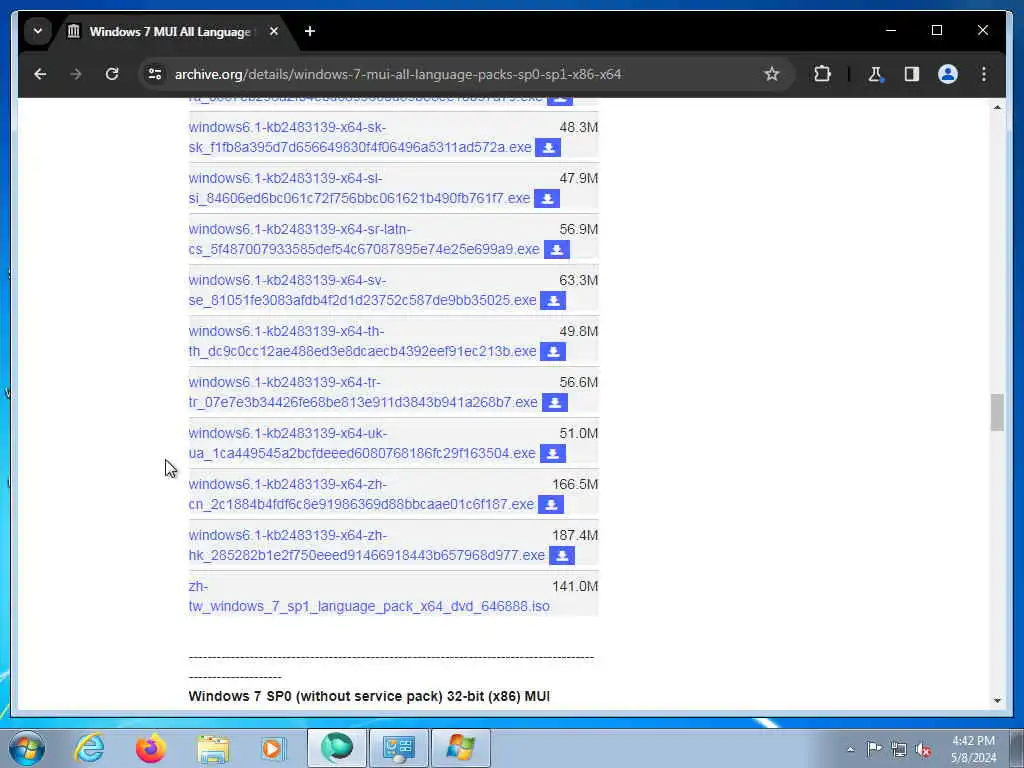Image resolution: width=1024 pixels, height=768 pixels.
Task: Open the muted volume tray icon
Action: coord(923,749)
